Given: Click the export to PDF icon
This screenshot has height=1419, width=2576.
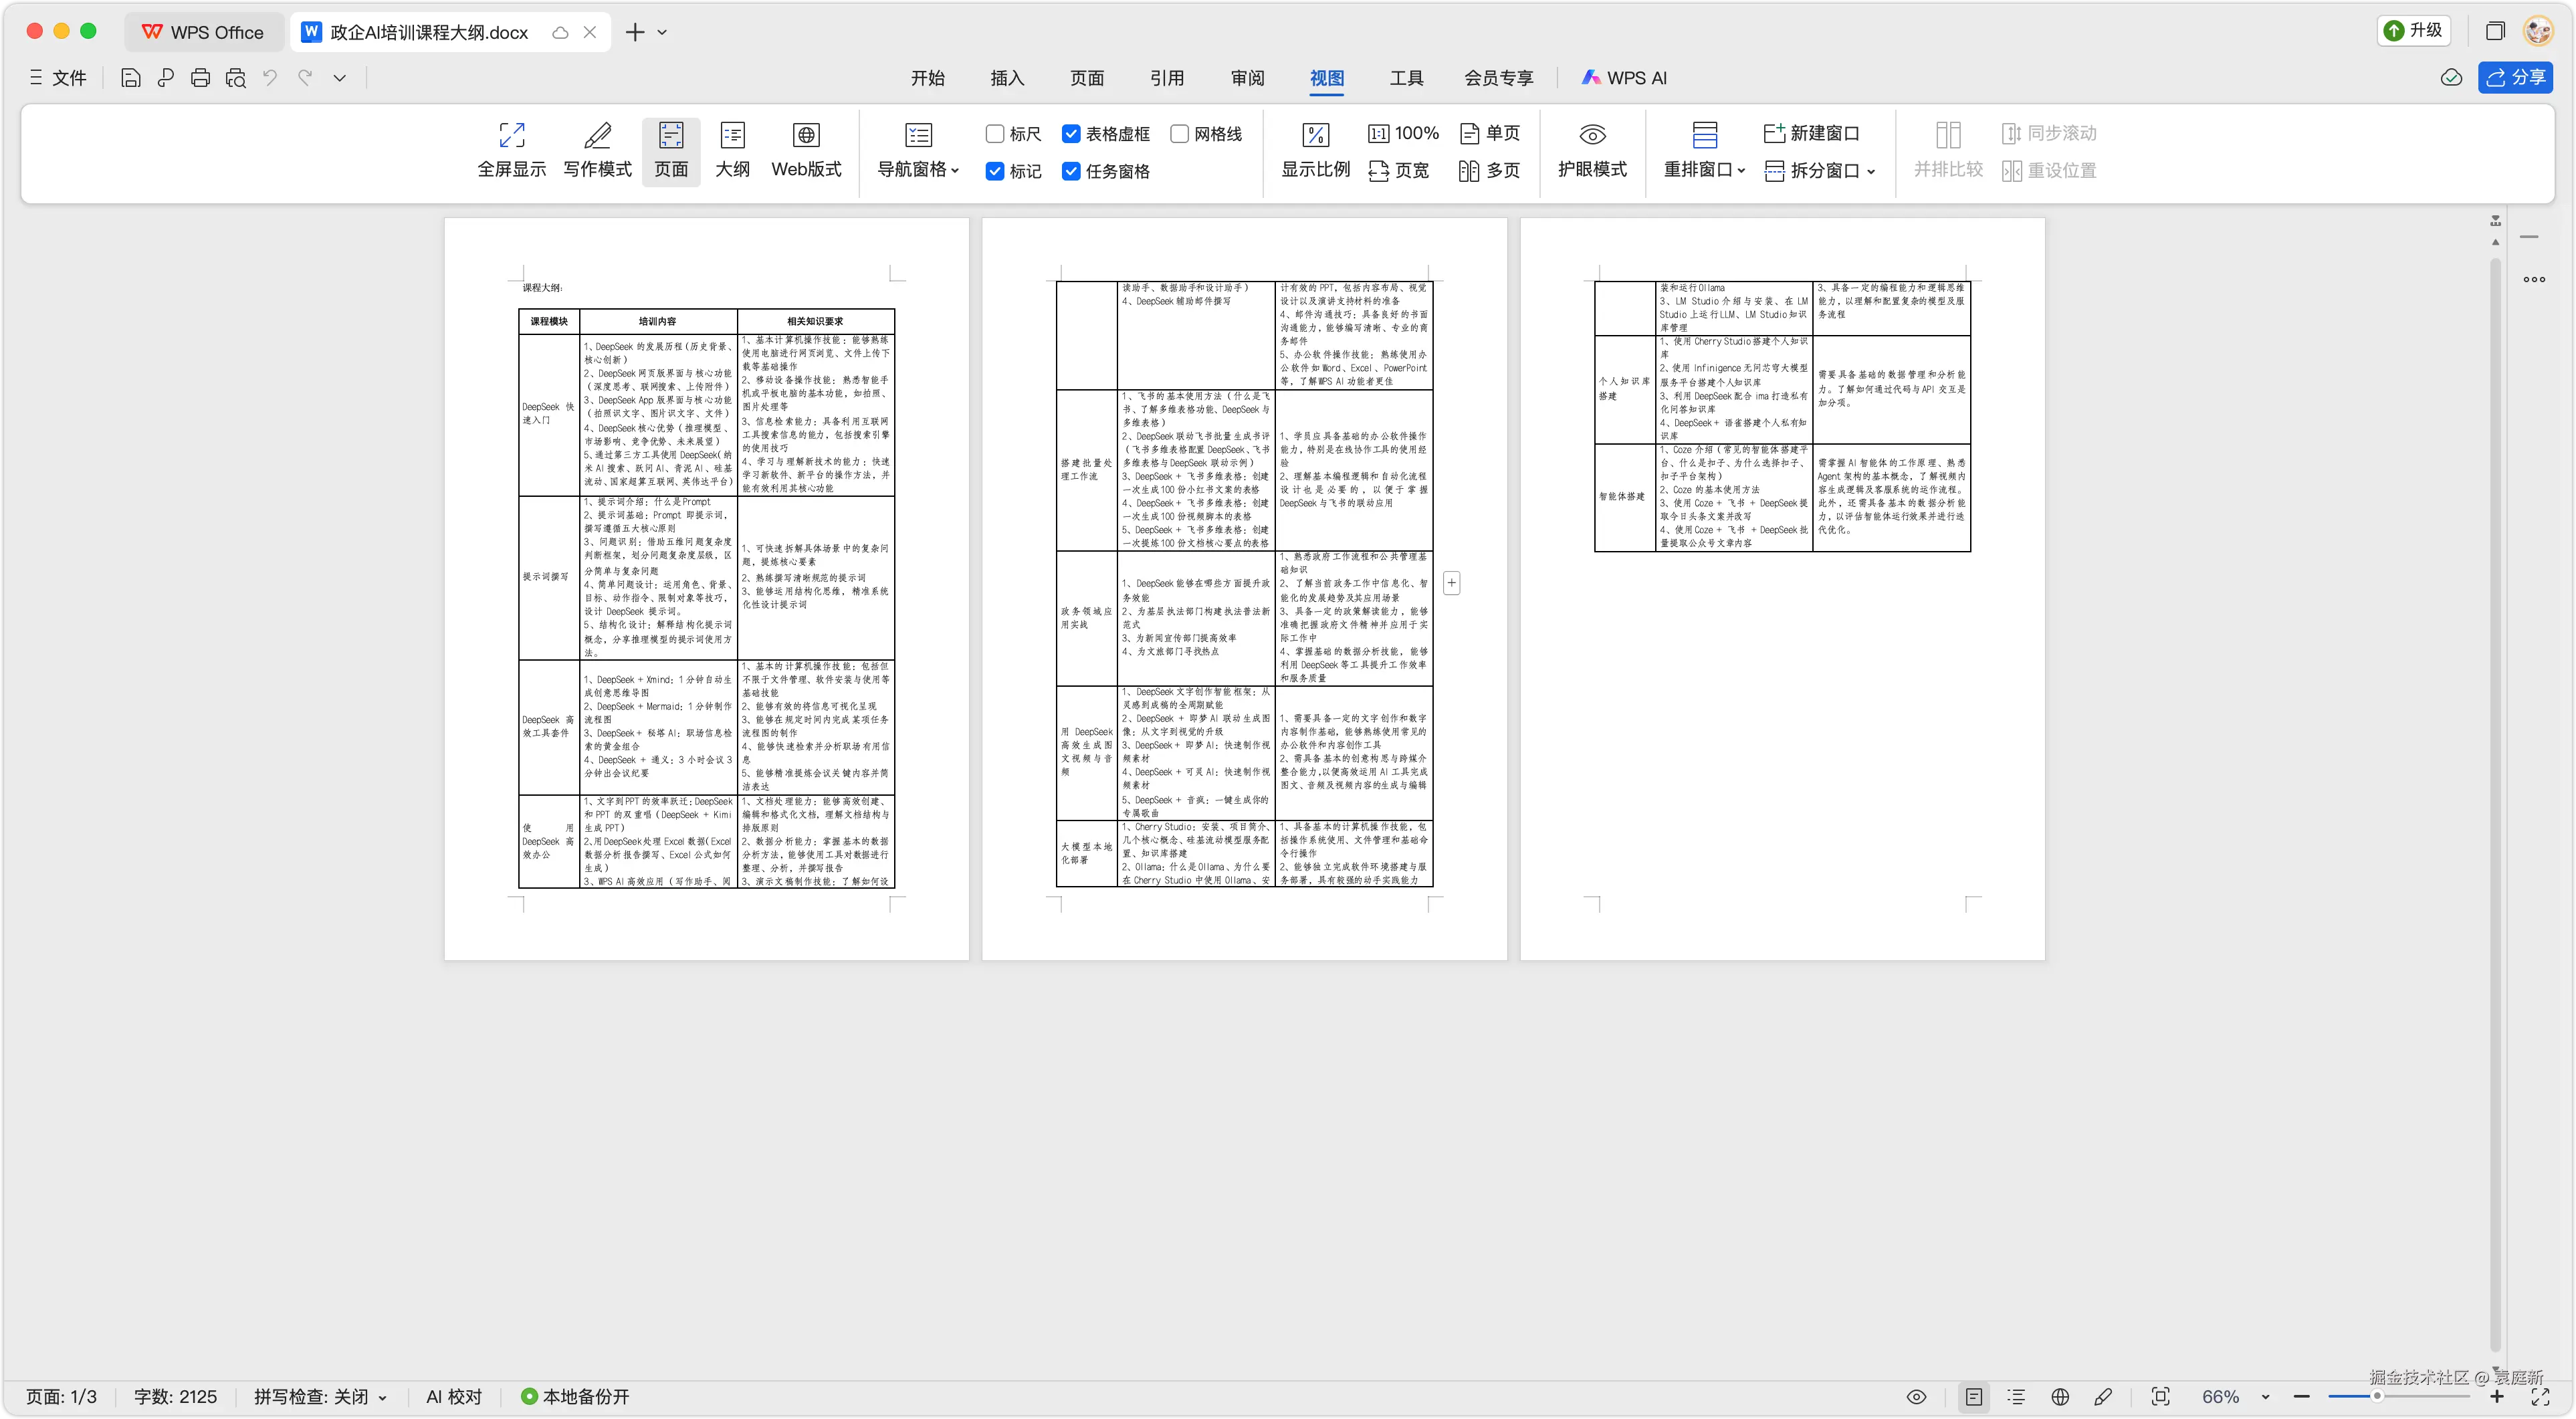Looking at the screenshot, I should pyautogui.click(x=166, y=78).
